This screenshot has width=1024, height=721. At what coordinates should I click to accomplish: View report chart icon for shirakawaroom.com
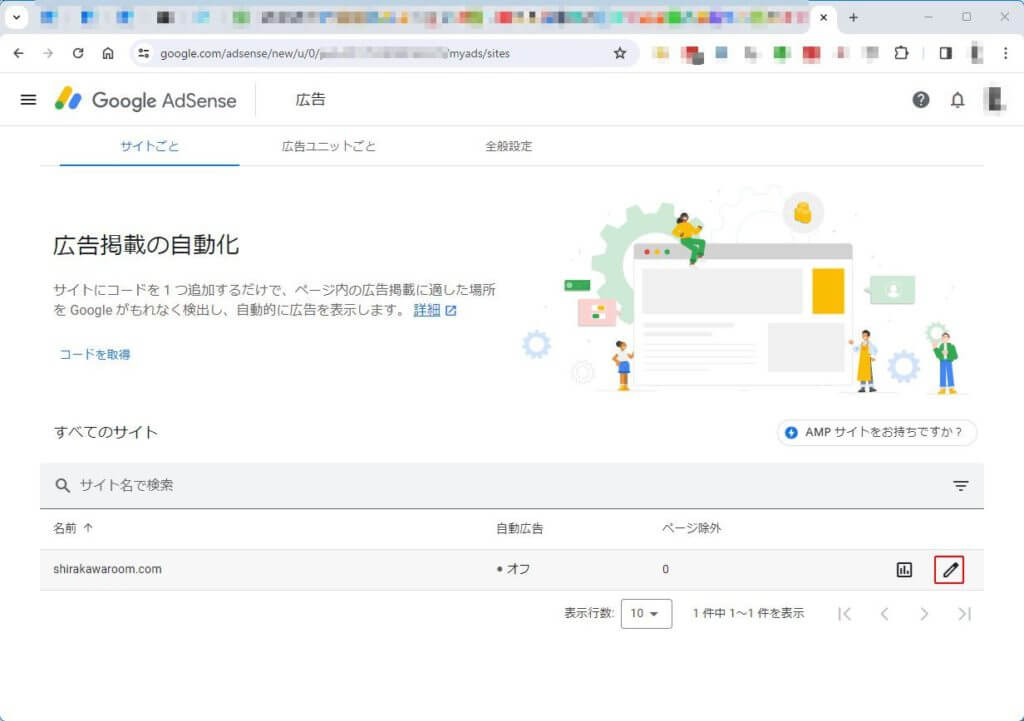click(x=904, y=570)
